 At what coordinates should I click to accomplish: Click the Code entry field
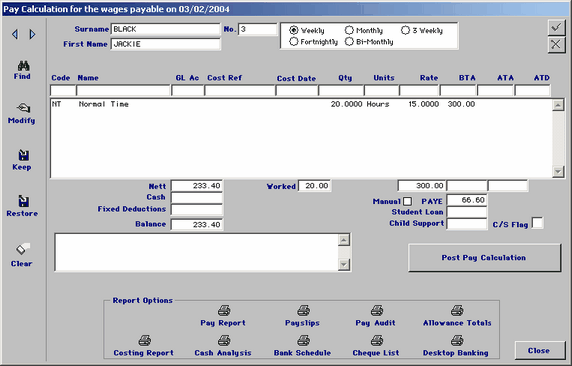(63, 90)
